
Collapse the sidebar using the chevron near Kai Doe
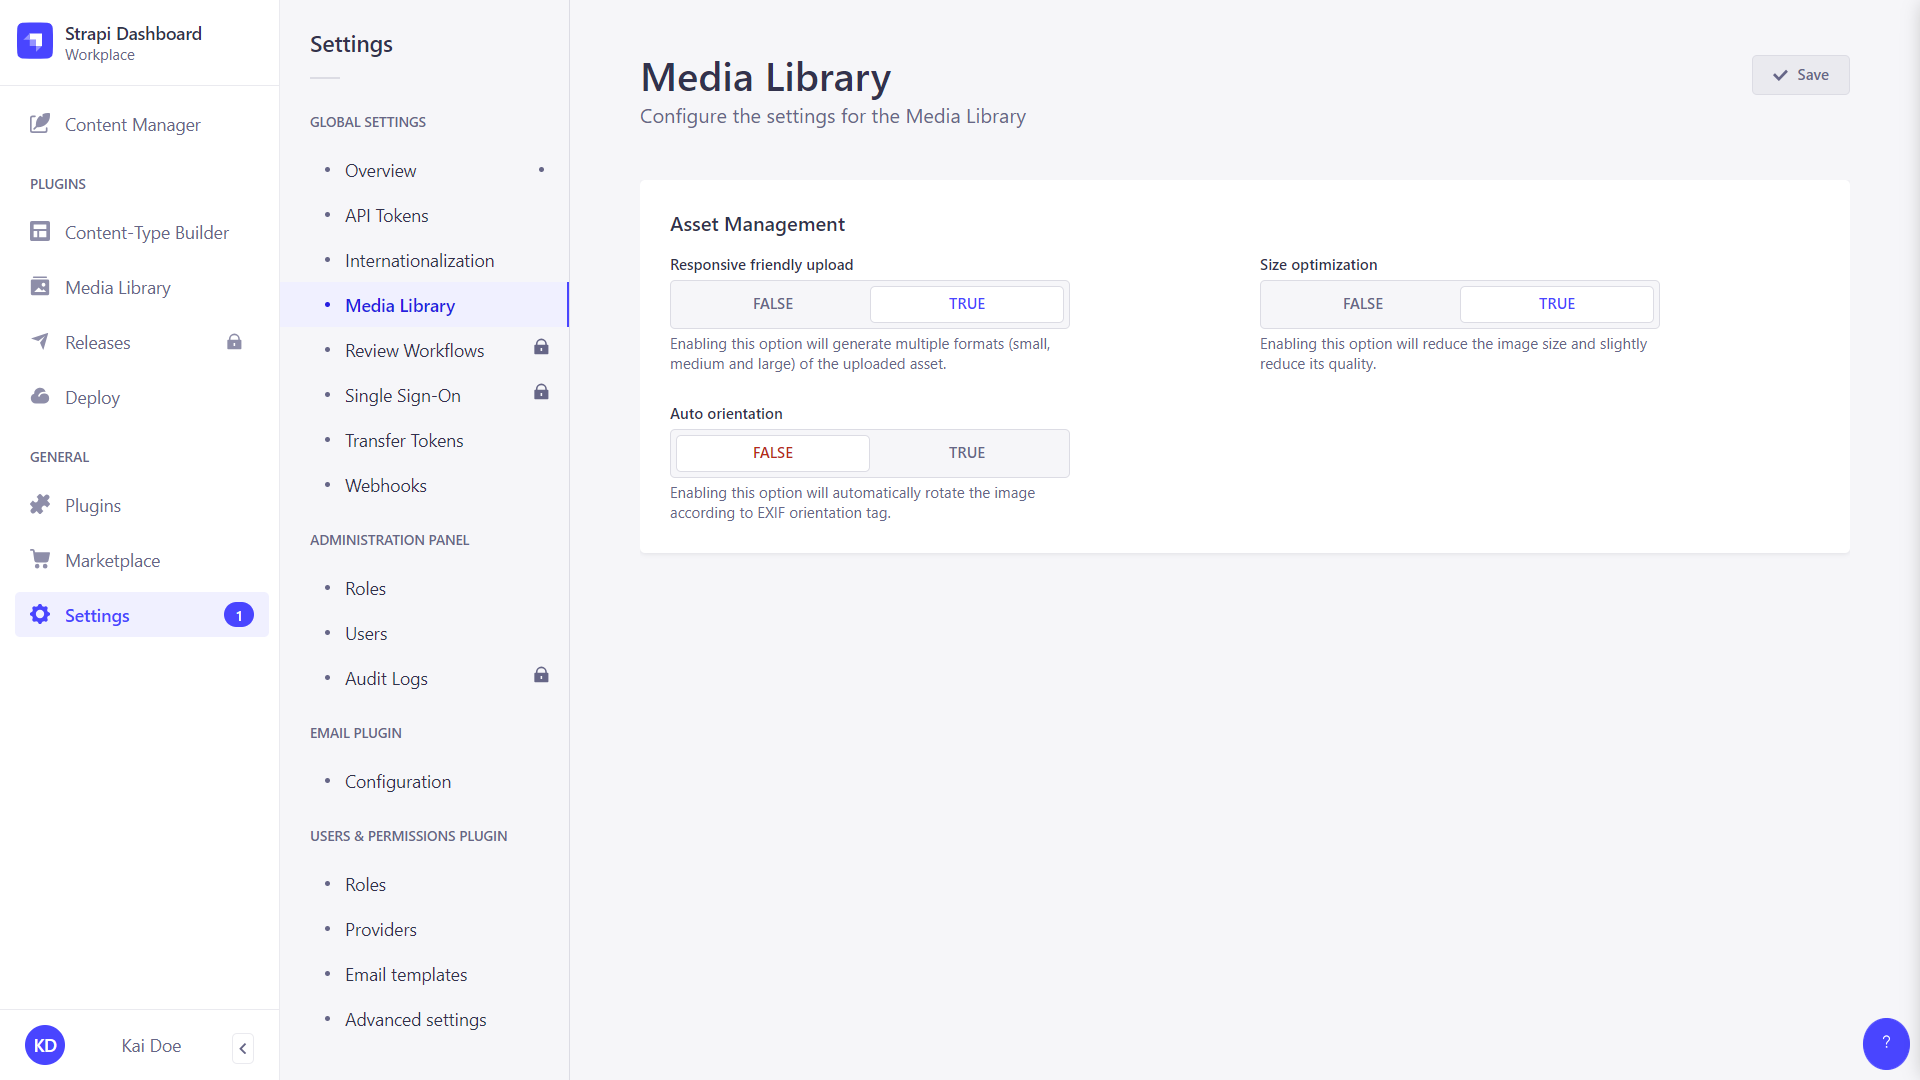click(x=242, y=1048)
